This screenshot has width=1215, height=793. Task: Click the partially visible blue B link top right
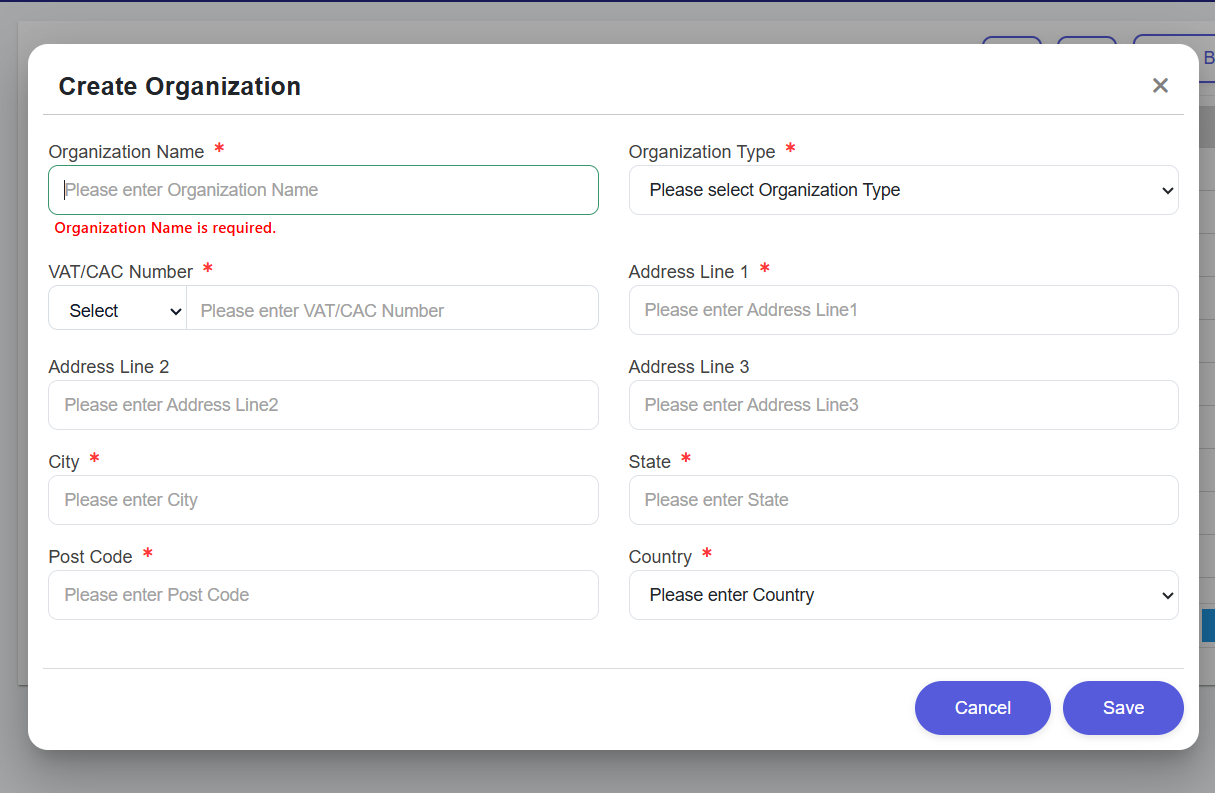click(1208, 57)
